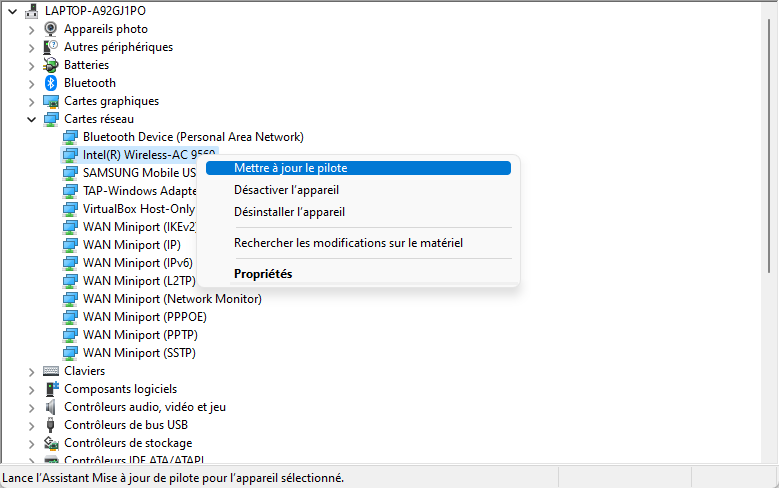Click the WAN Miniport (PPPOE) icon
Image resolution: width=779 pixels, height=488 pixels.
click(x=70, y=317)
